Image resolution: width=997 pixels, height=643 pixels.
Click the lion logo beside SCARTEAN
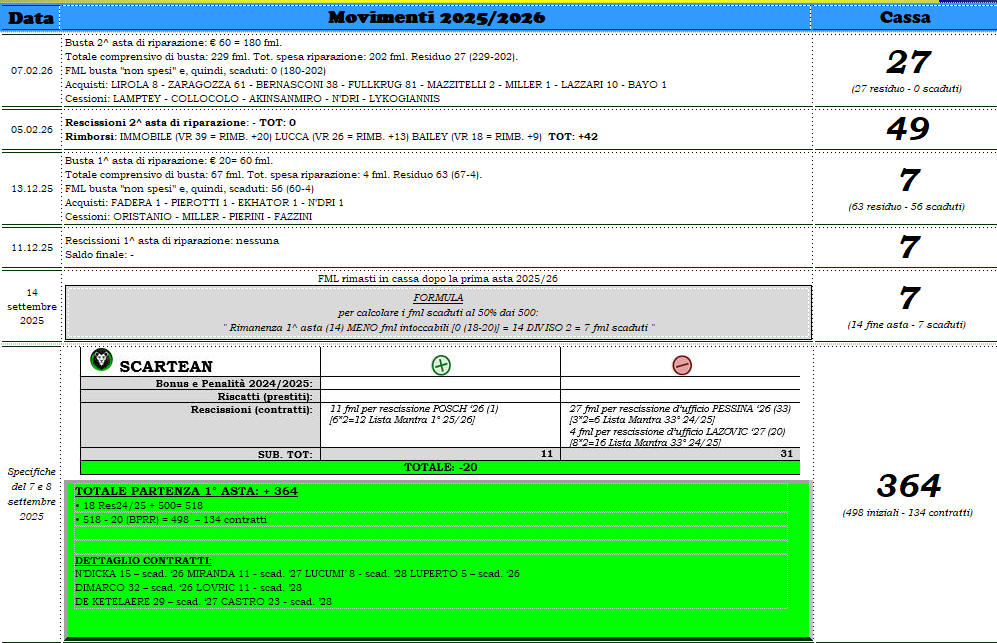pos(101,360)
